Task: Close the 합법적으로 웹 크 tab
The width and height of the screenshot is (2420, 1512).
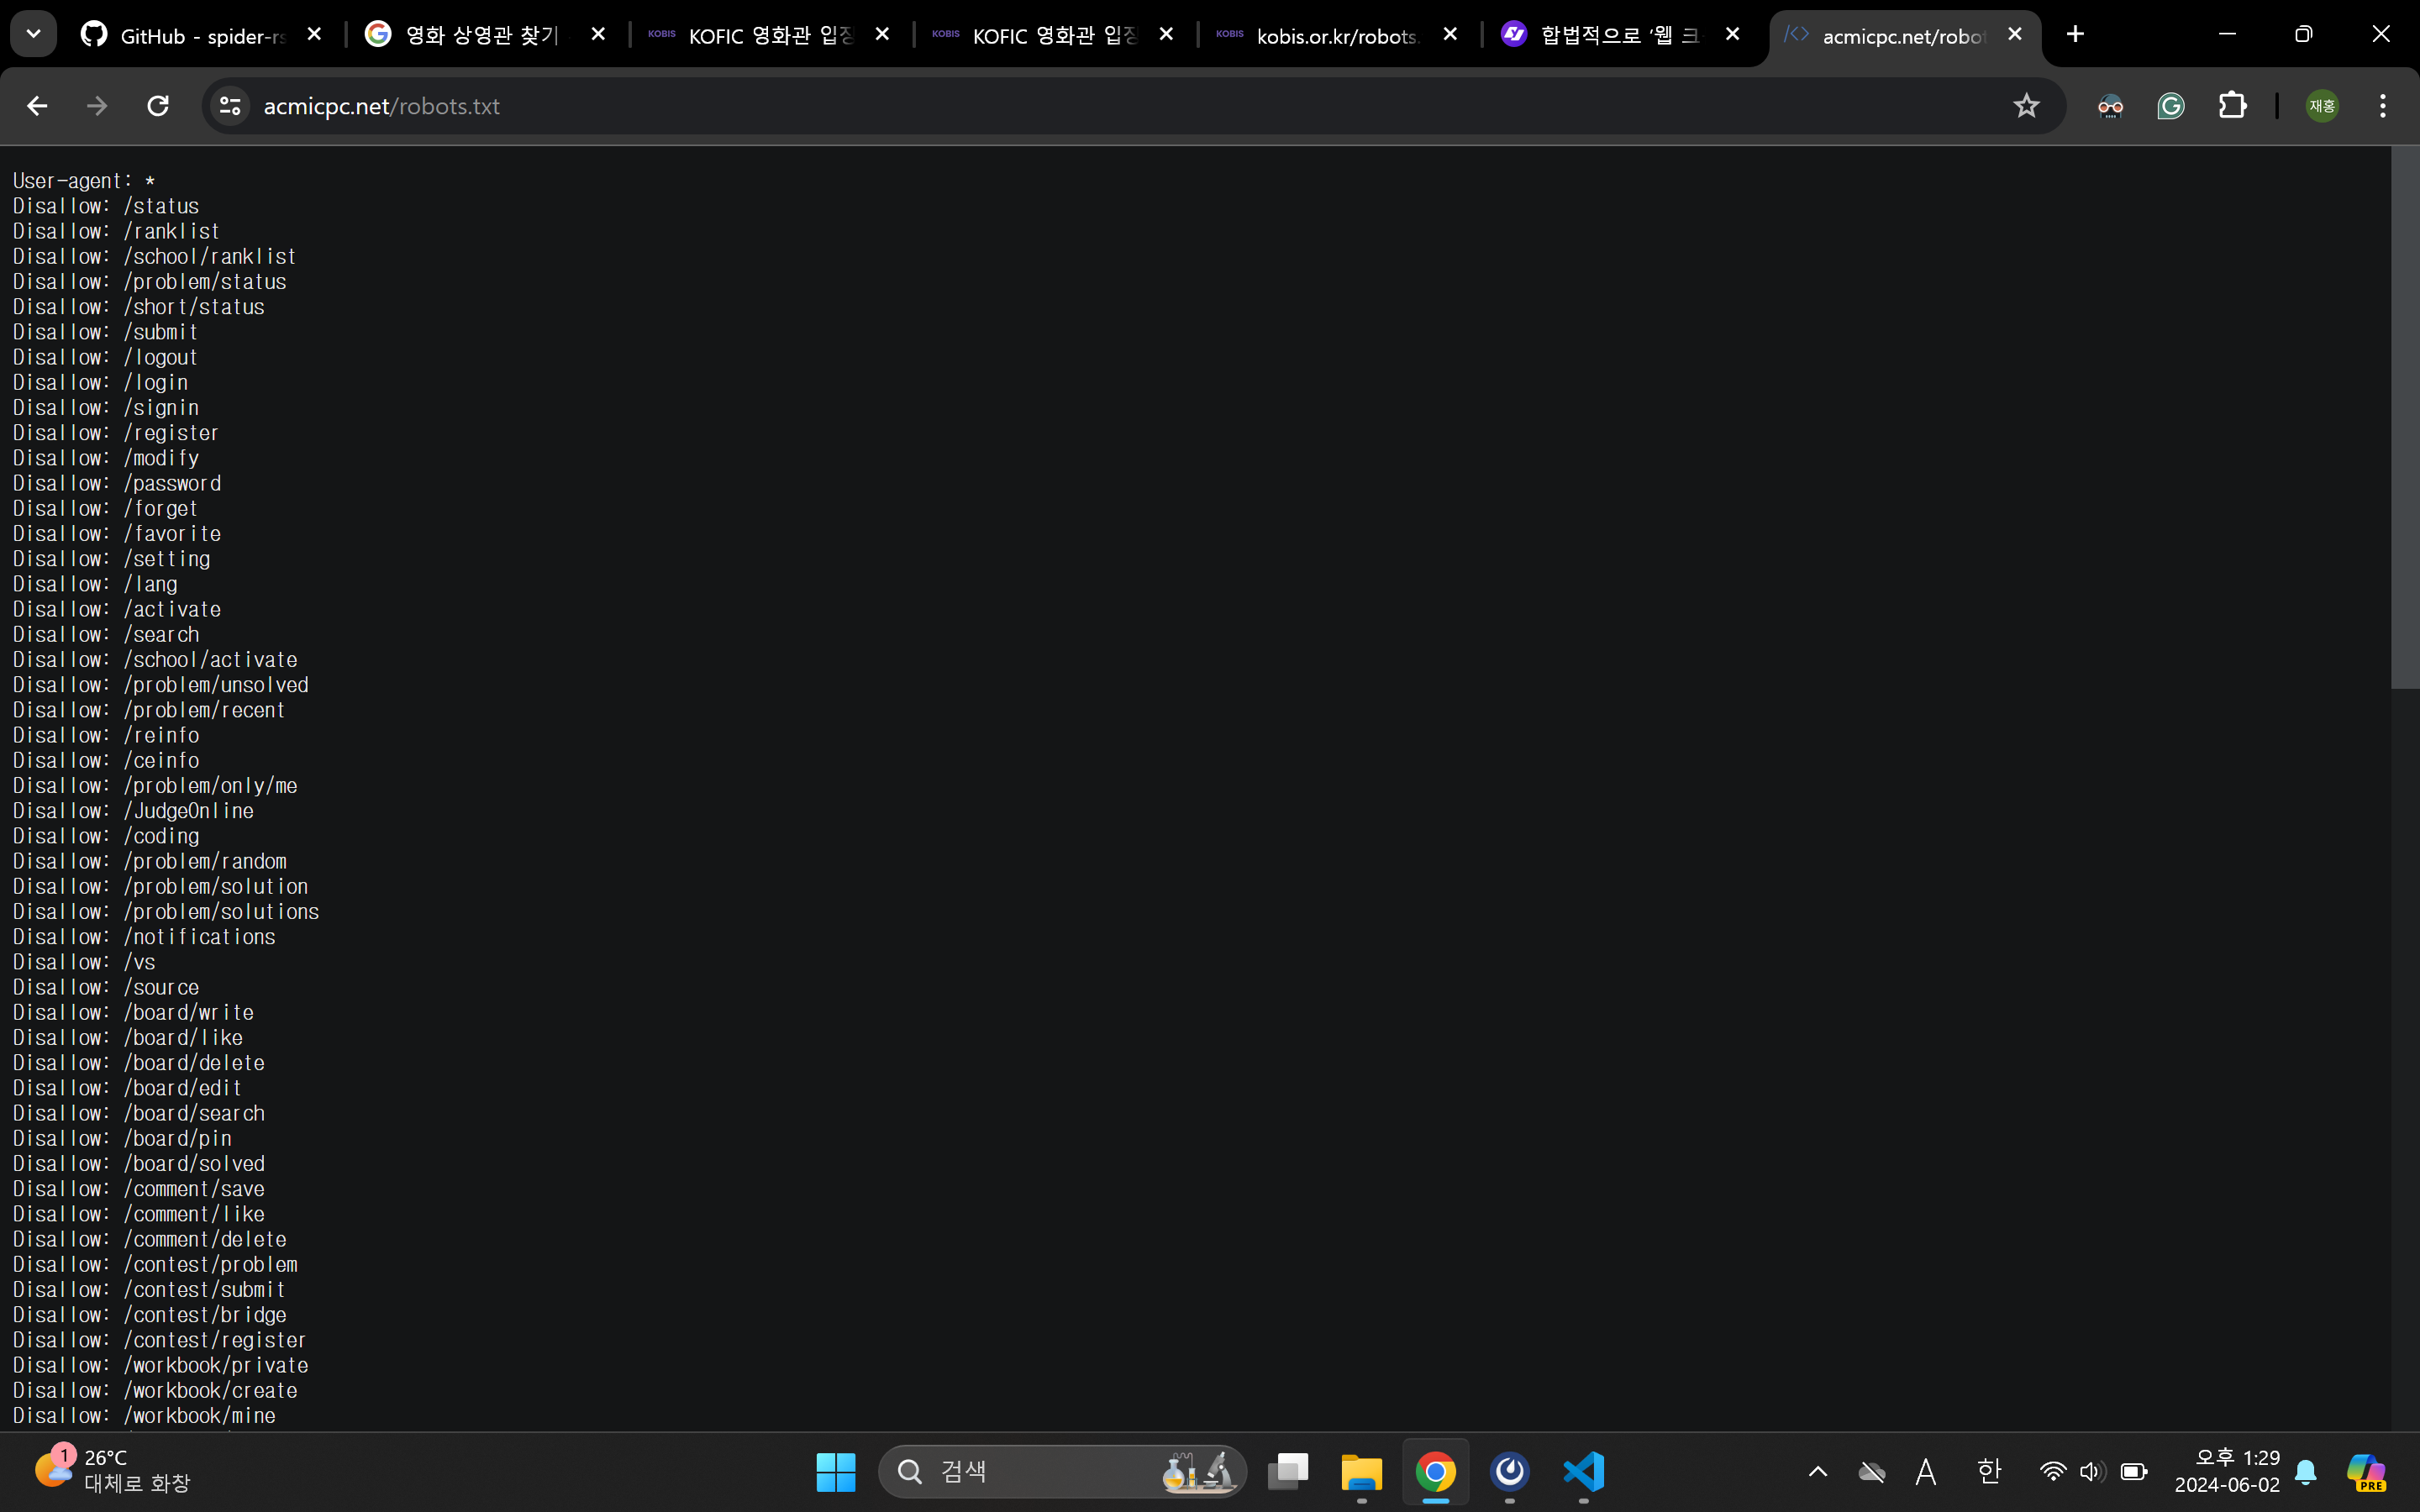Action: (1733, 34)
